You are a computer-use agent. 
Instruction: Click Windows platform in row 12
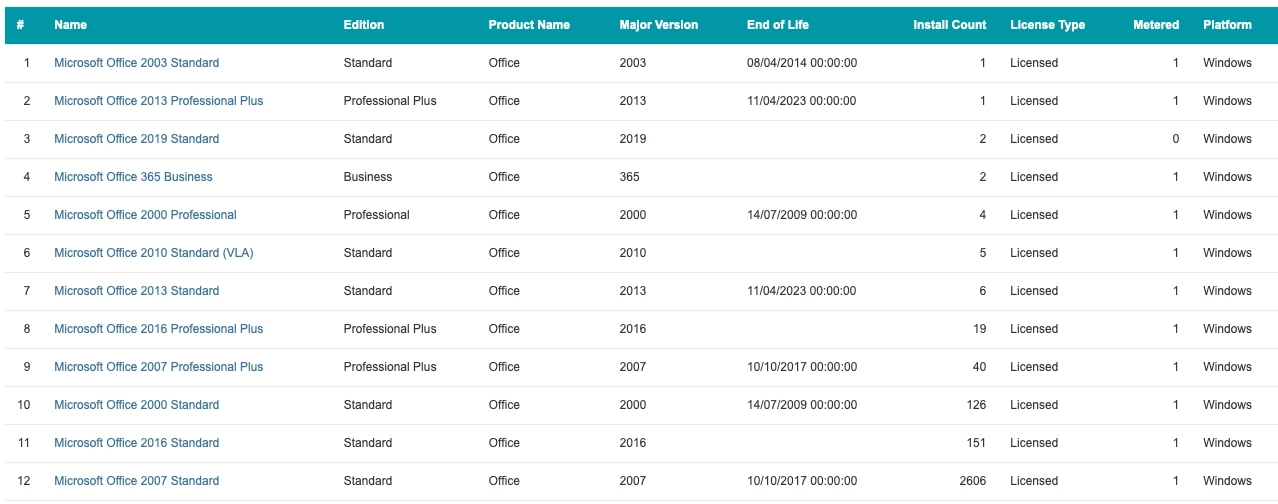(1227, 481)
